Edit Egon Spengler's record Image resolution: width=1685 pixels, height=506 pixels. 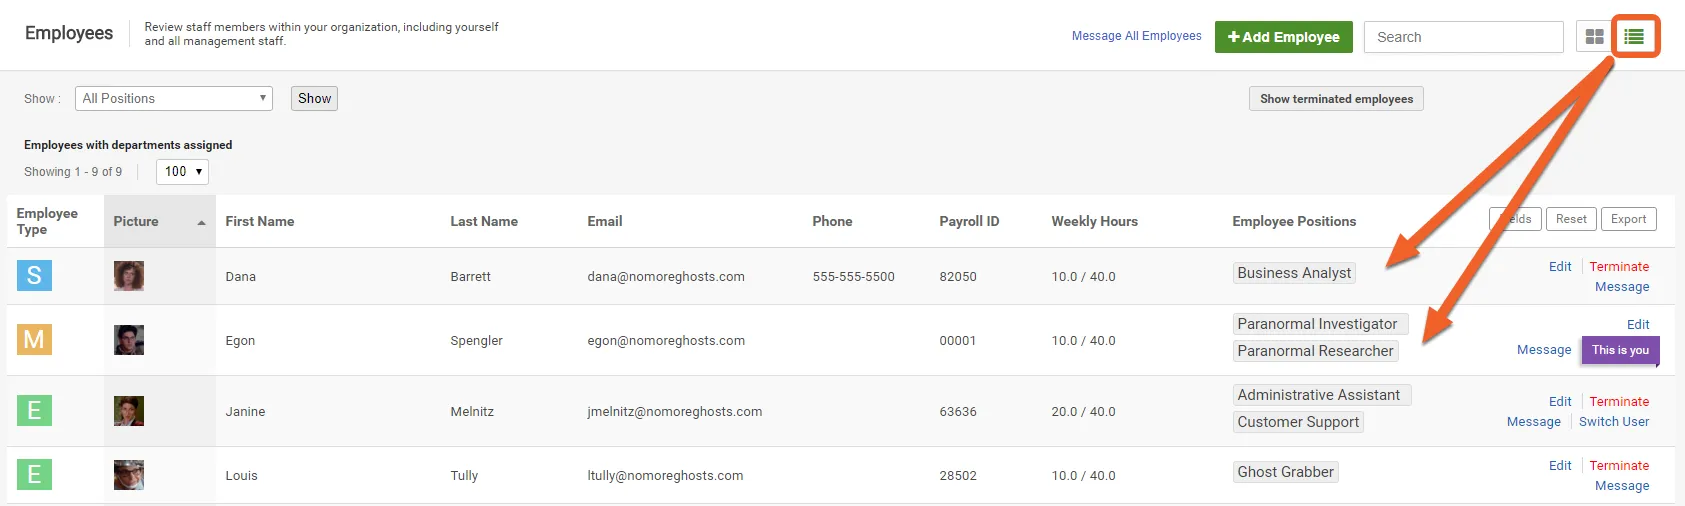1638,324
